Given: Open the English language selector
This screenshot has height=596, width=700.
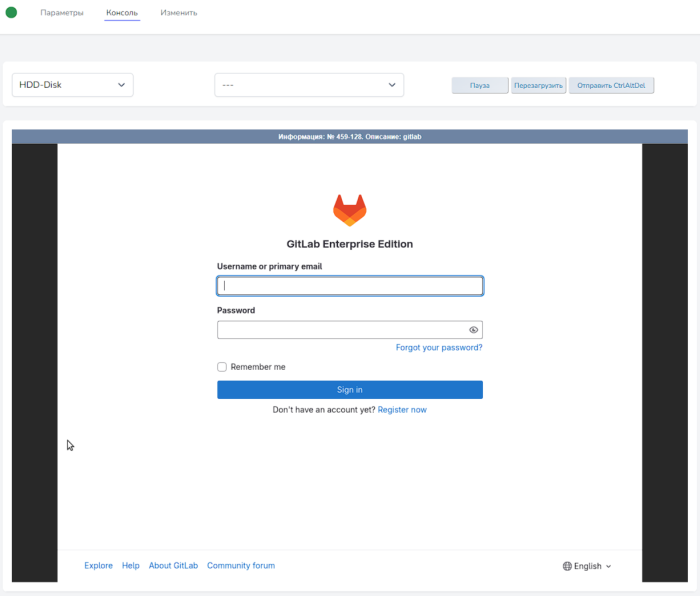Looking at the screenshot, I should pos(588,566).
